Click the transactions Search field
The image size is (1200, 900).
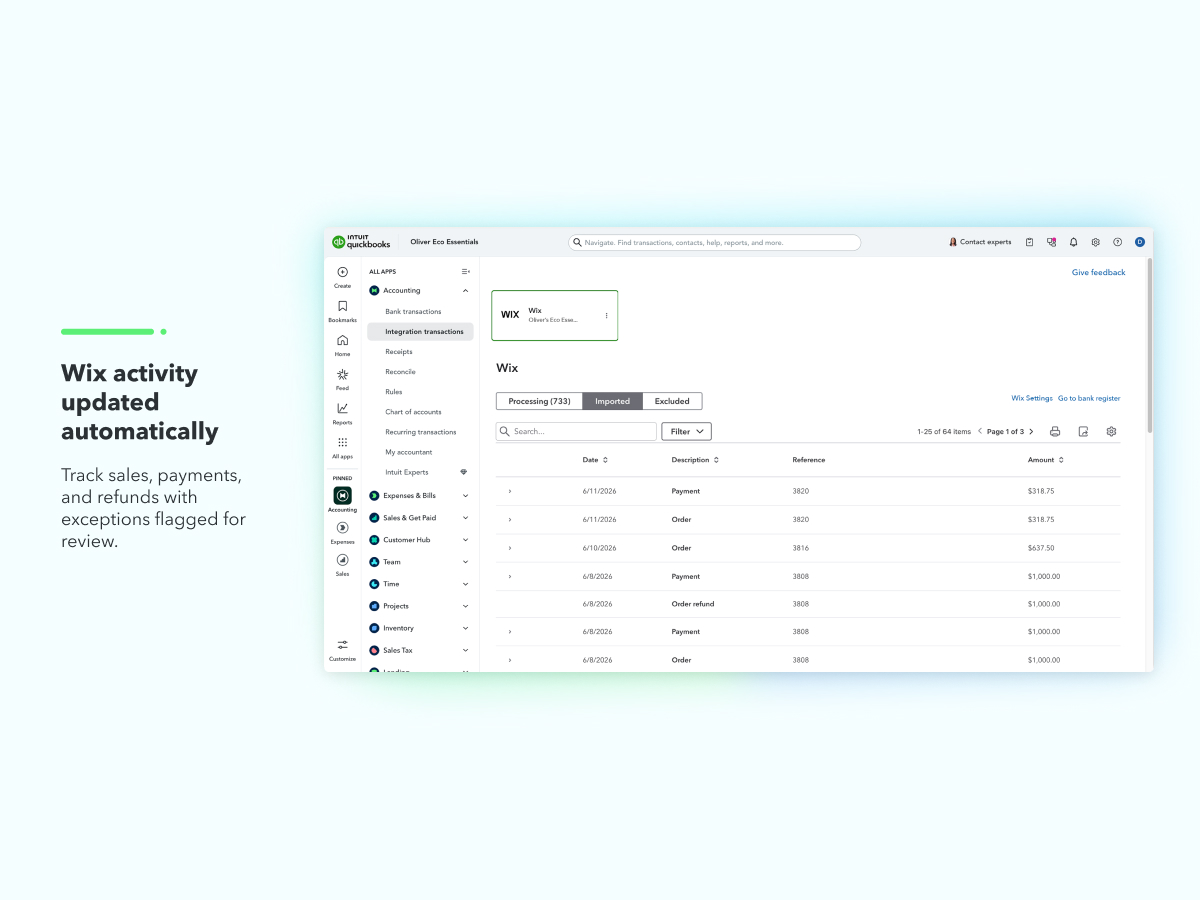point(576,432)
